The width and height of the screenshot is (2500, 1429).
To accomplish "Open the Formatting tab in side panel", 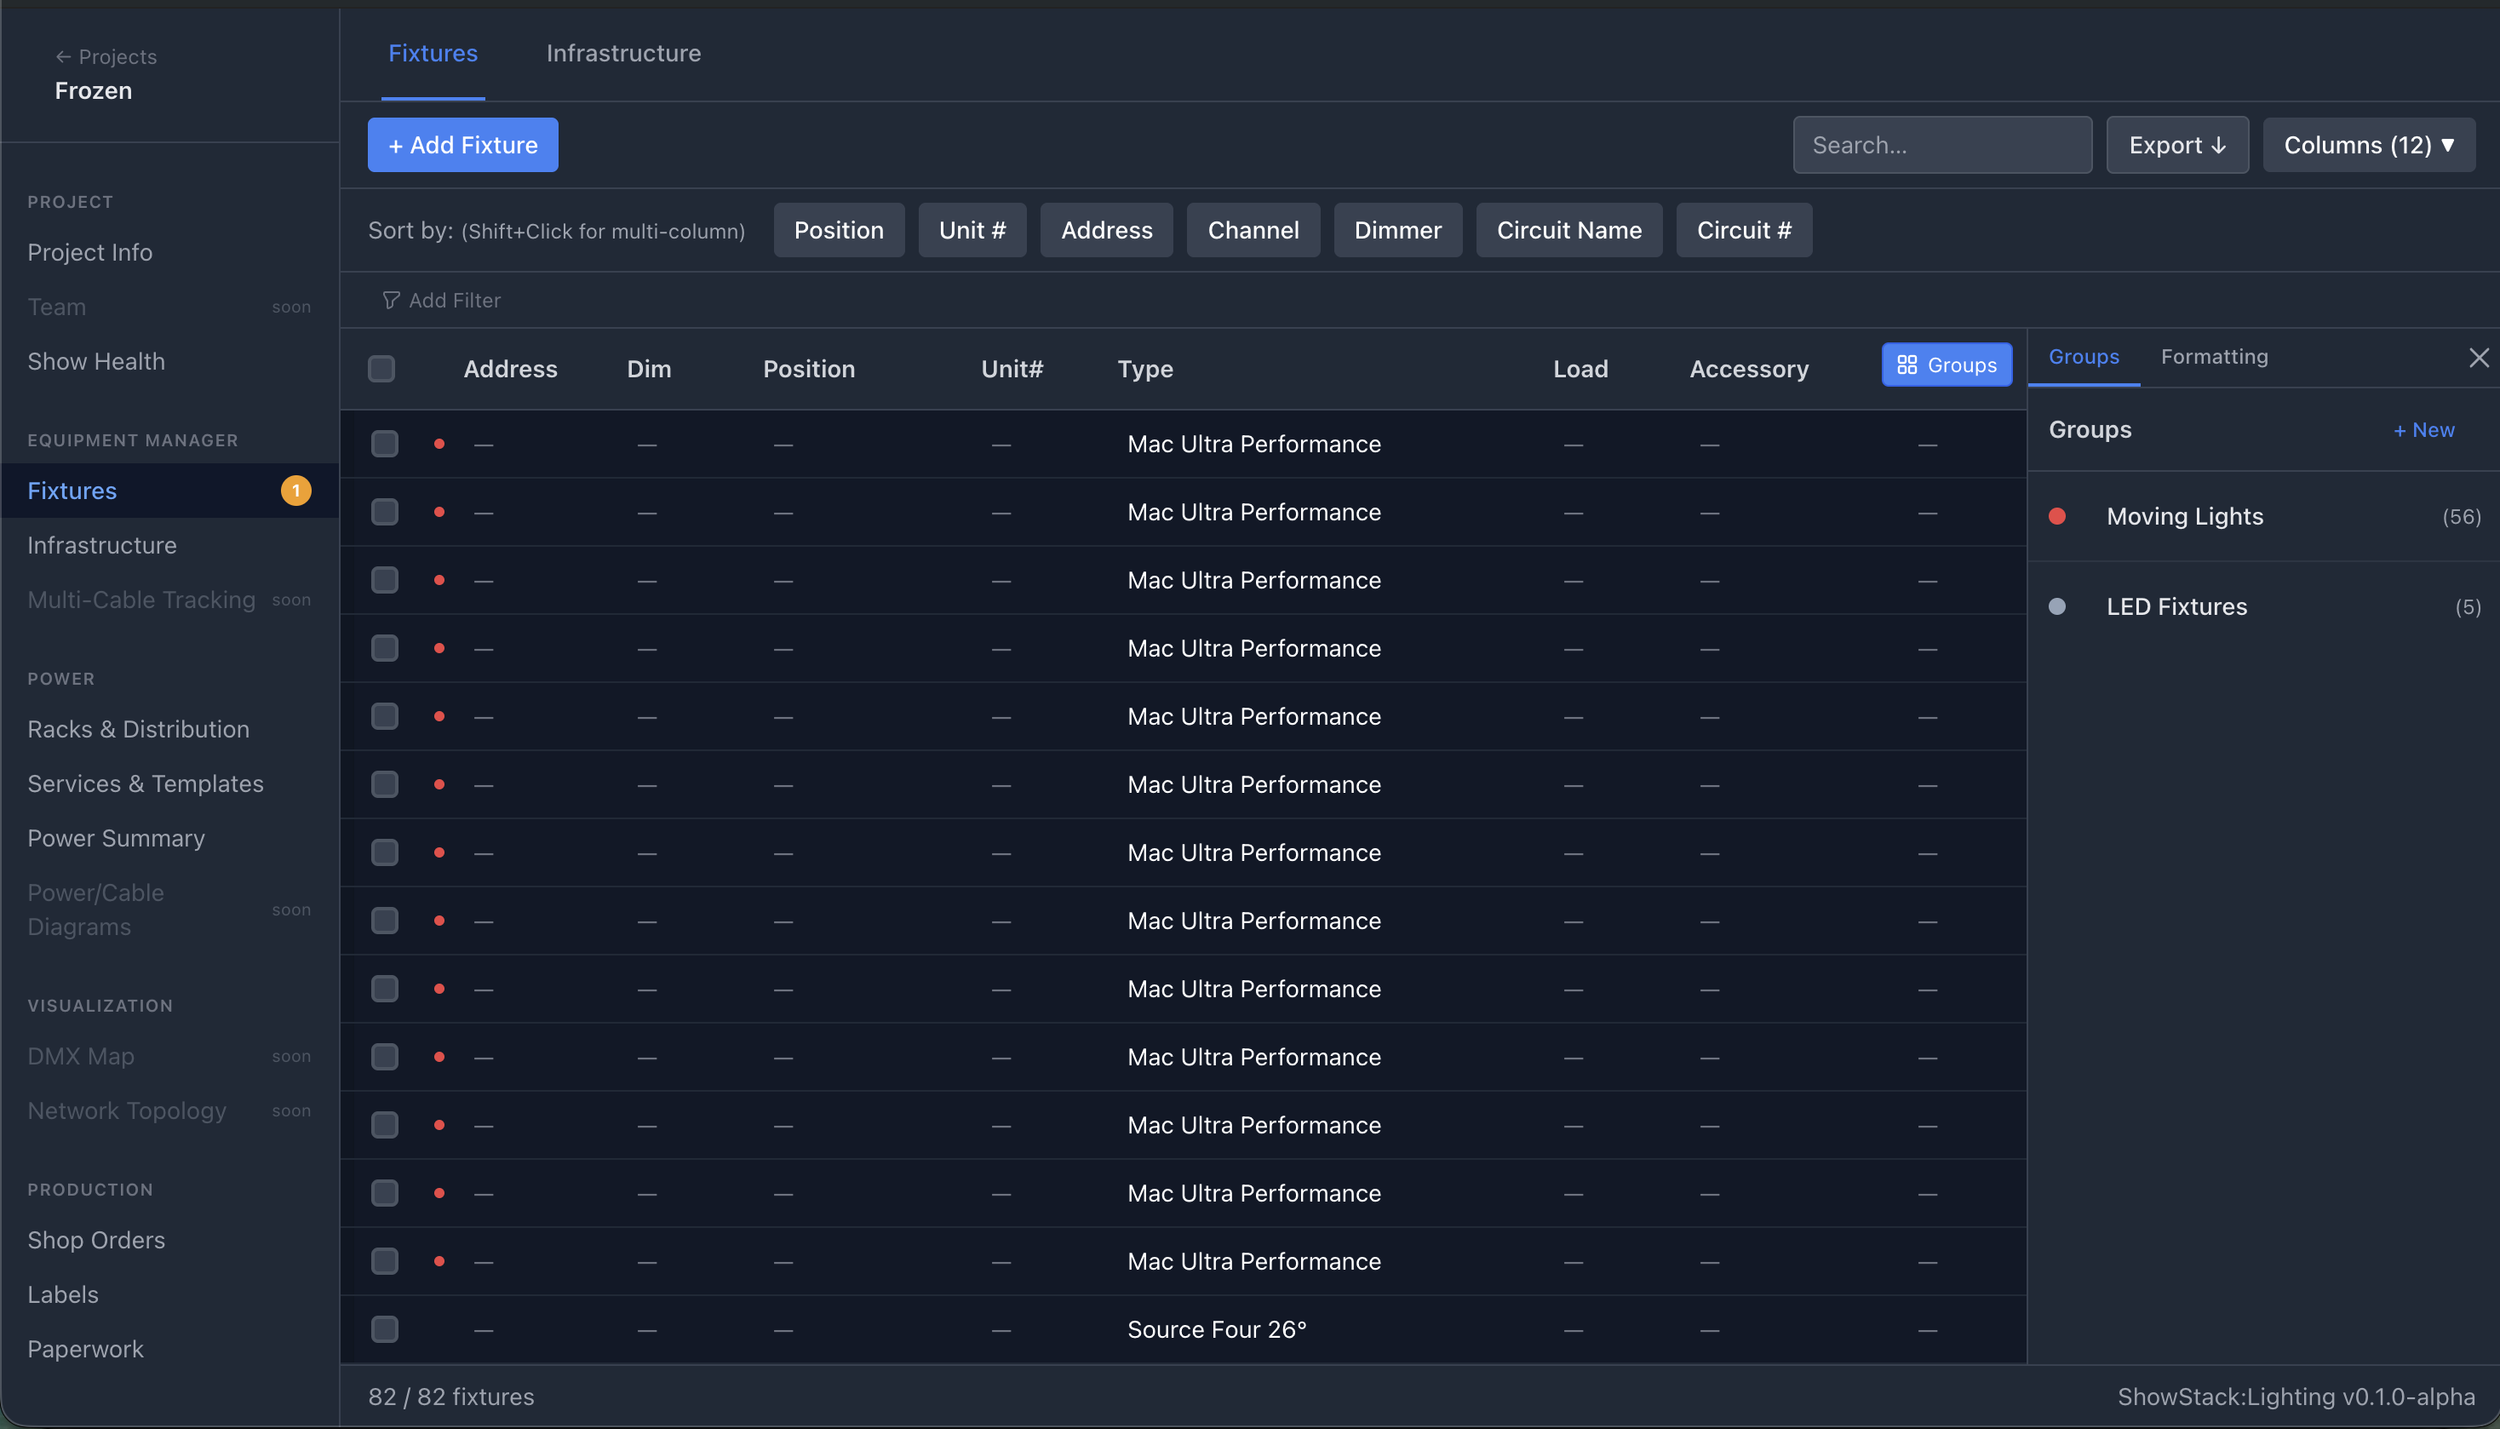I will 2214,357.
